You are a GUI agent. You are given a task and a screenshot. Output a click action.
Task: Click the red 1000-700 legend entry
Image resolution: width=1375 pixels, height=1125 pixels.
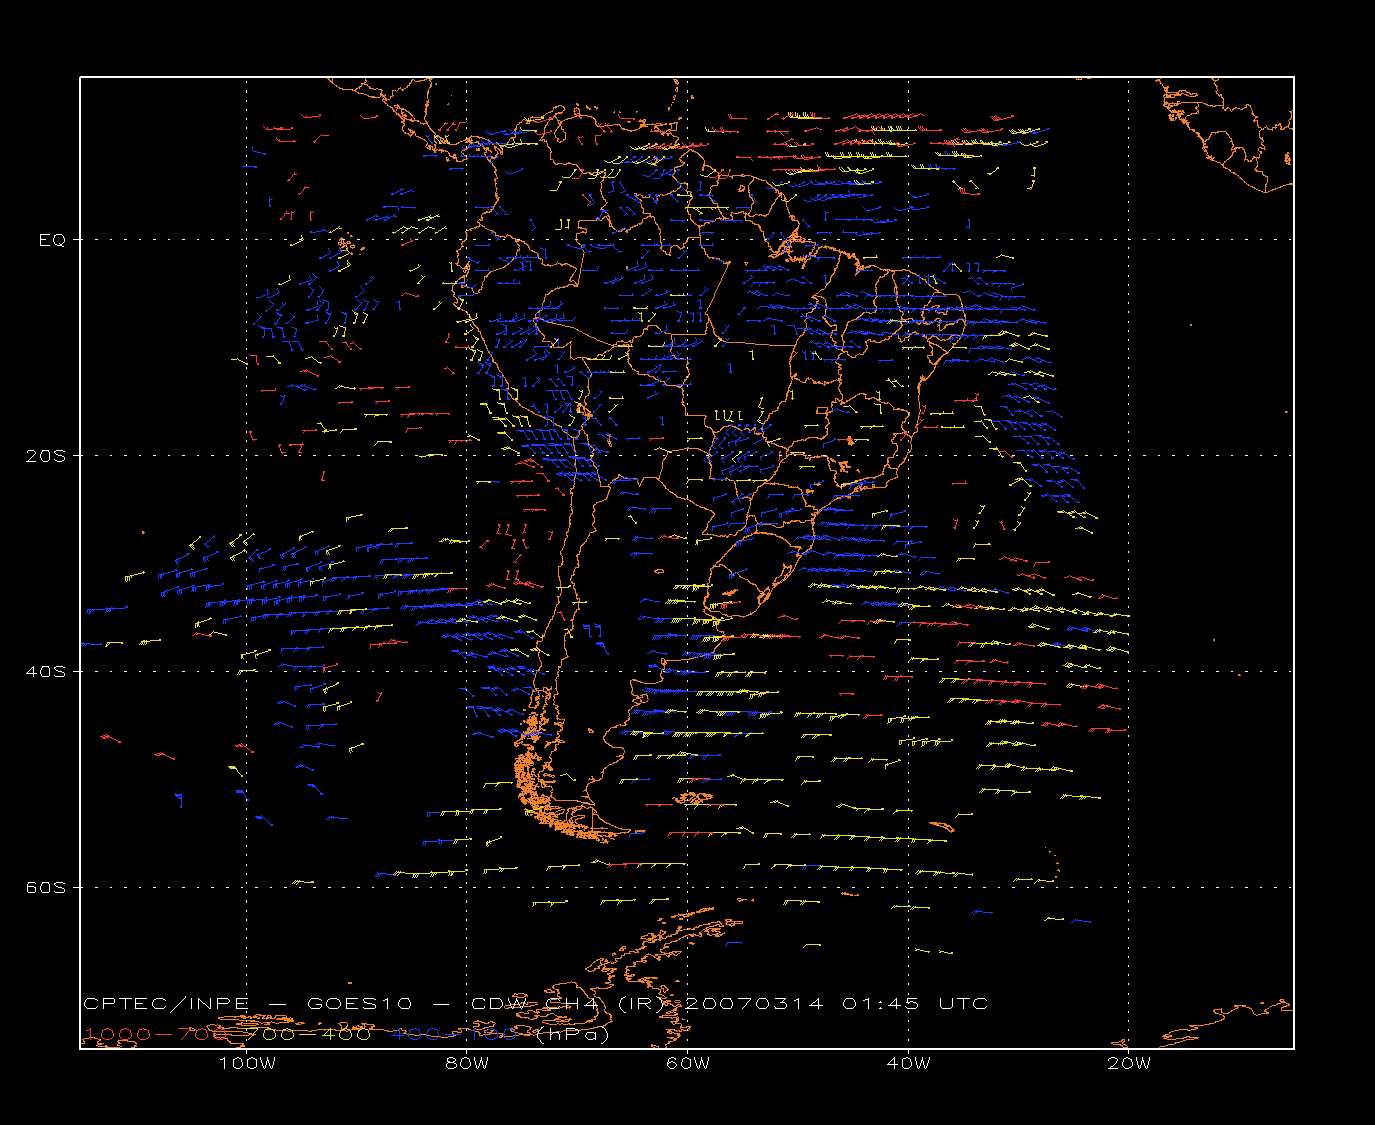click(154, 1034)
